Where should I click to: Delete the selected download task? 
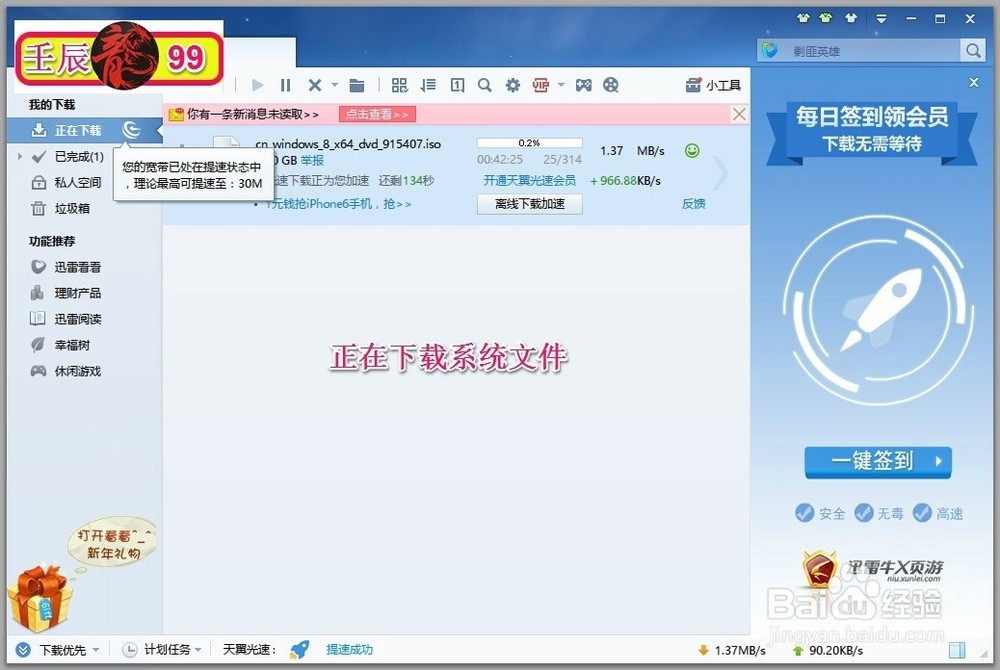[314, 85]
